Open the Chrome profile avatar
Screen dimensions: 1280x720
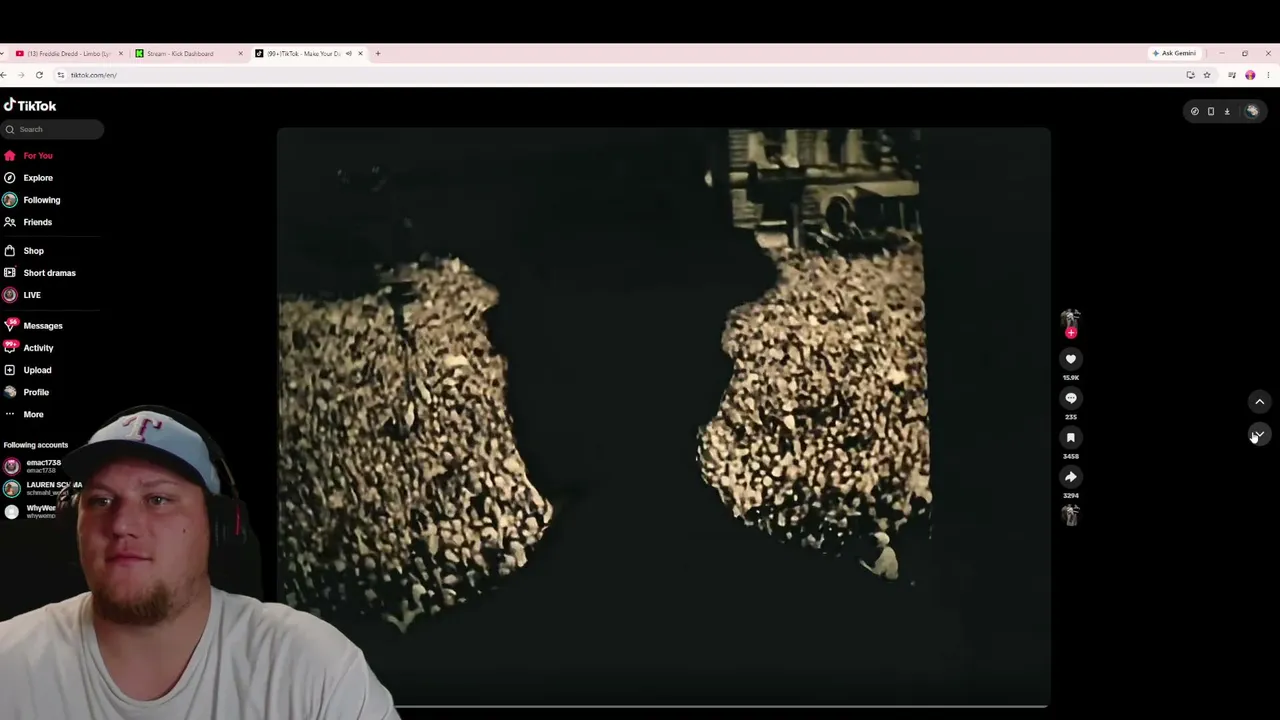tap(1250, 75)
